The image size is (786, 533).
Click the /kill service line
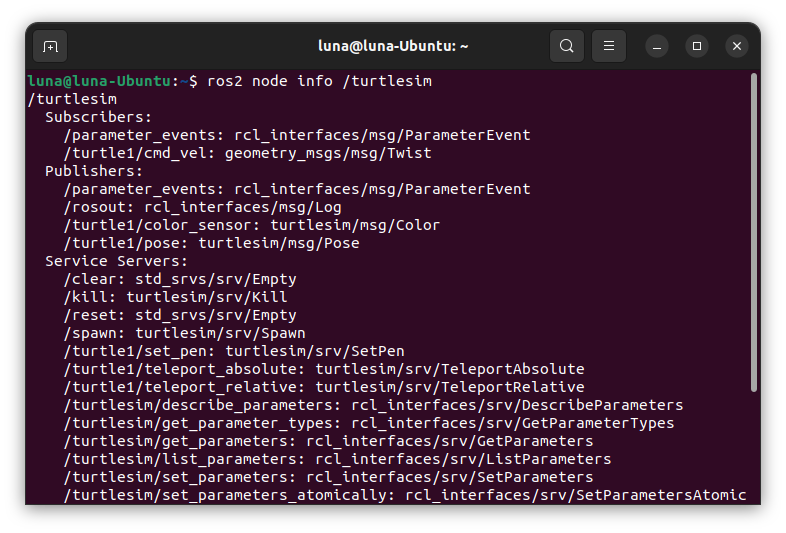pos(175,297)
